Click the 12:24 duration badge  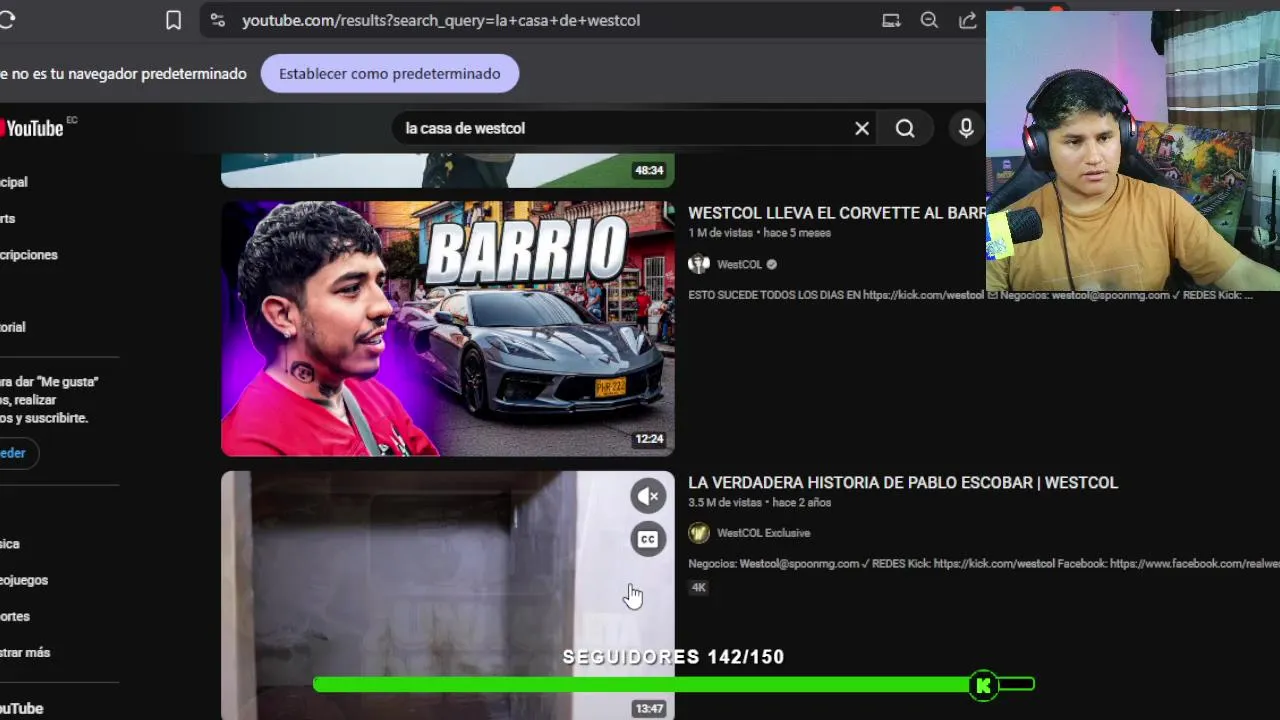[649, 439]
